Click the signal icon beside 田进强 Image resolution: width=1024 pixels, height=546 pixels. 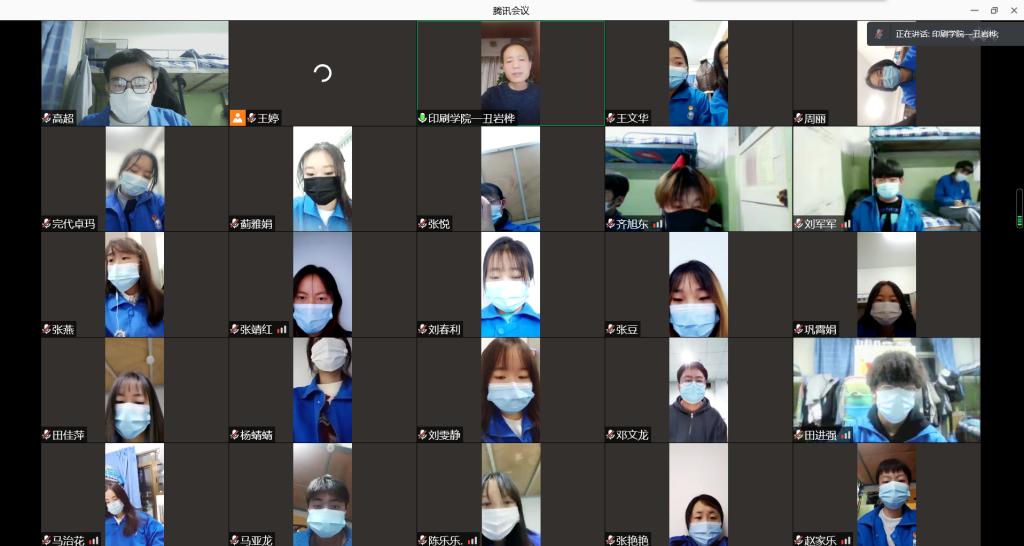click(x=846, y=435)
